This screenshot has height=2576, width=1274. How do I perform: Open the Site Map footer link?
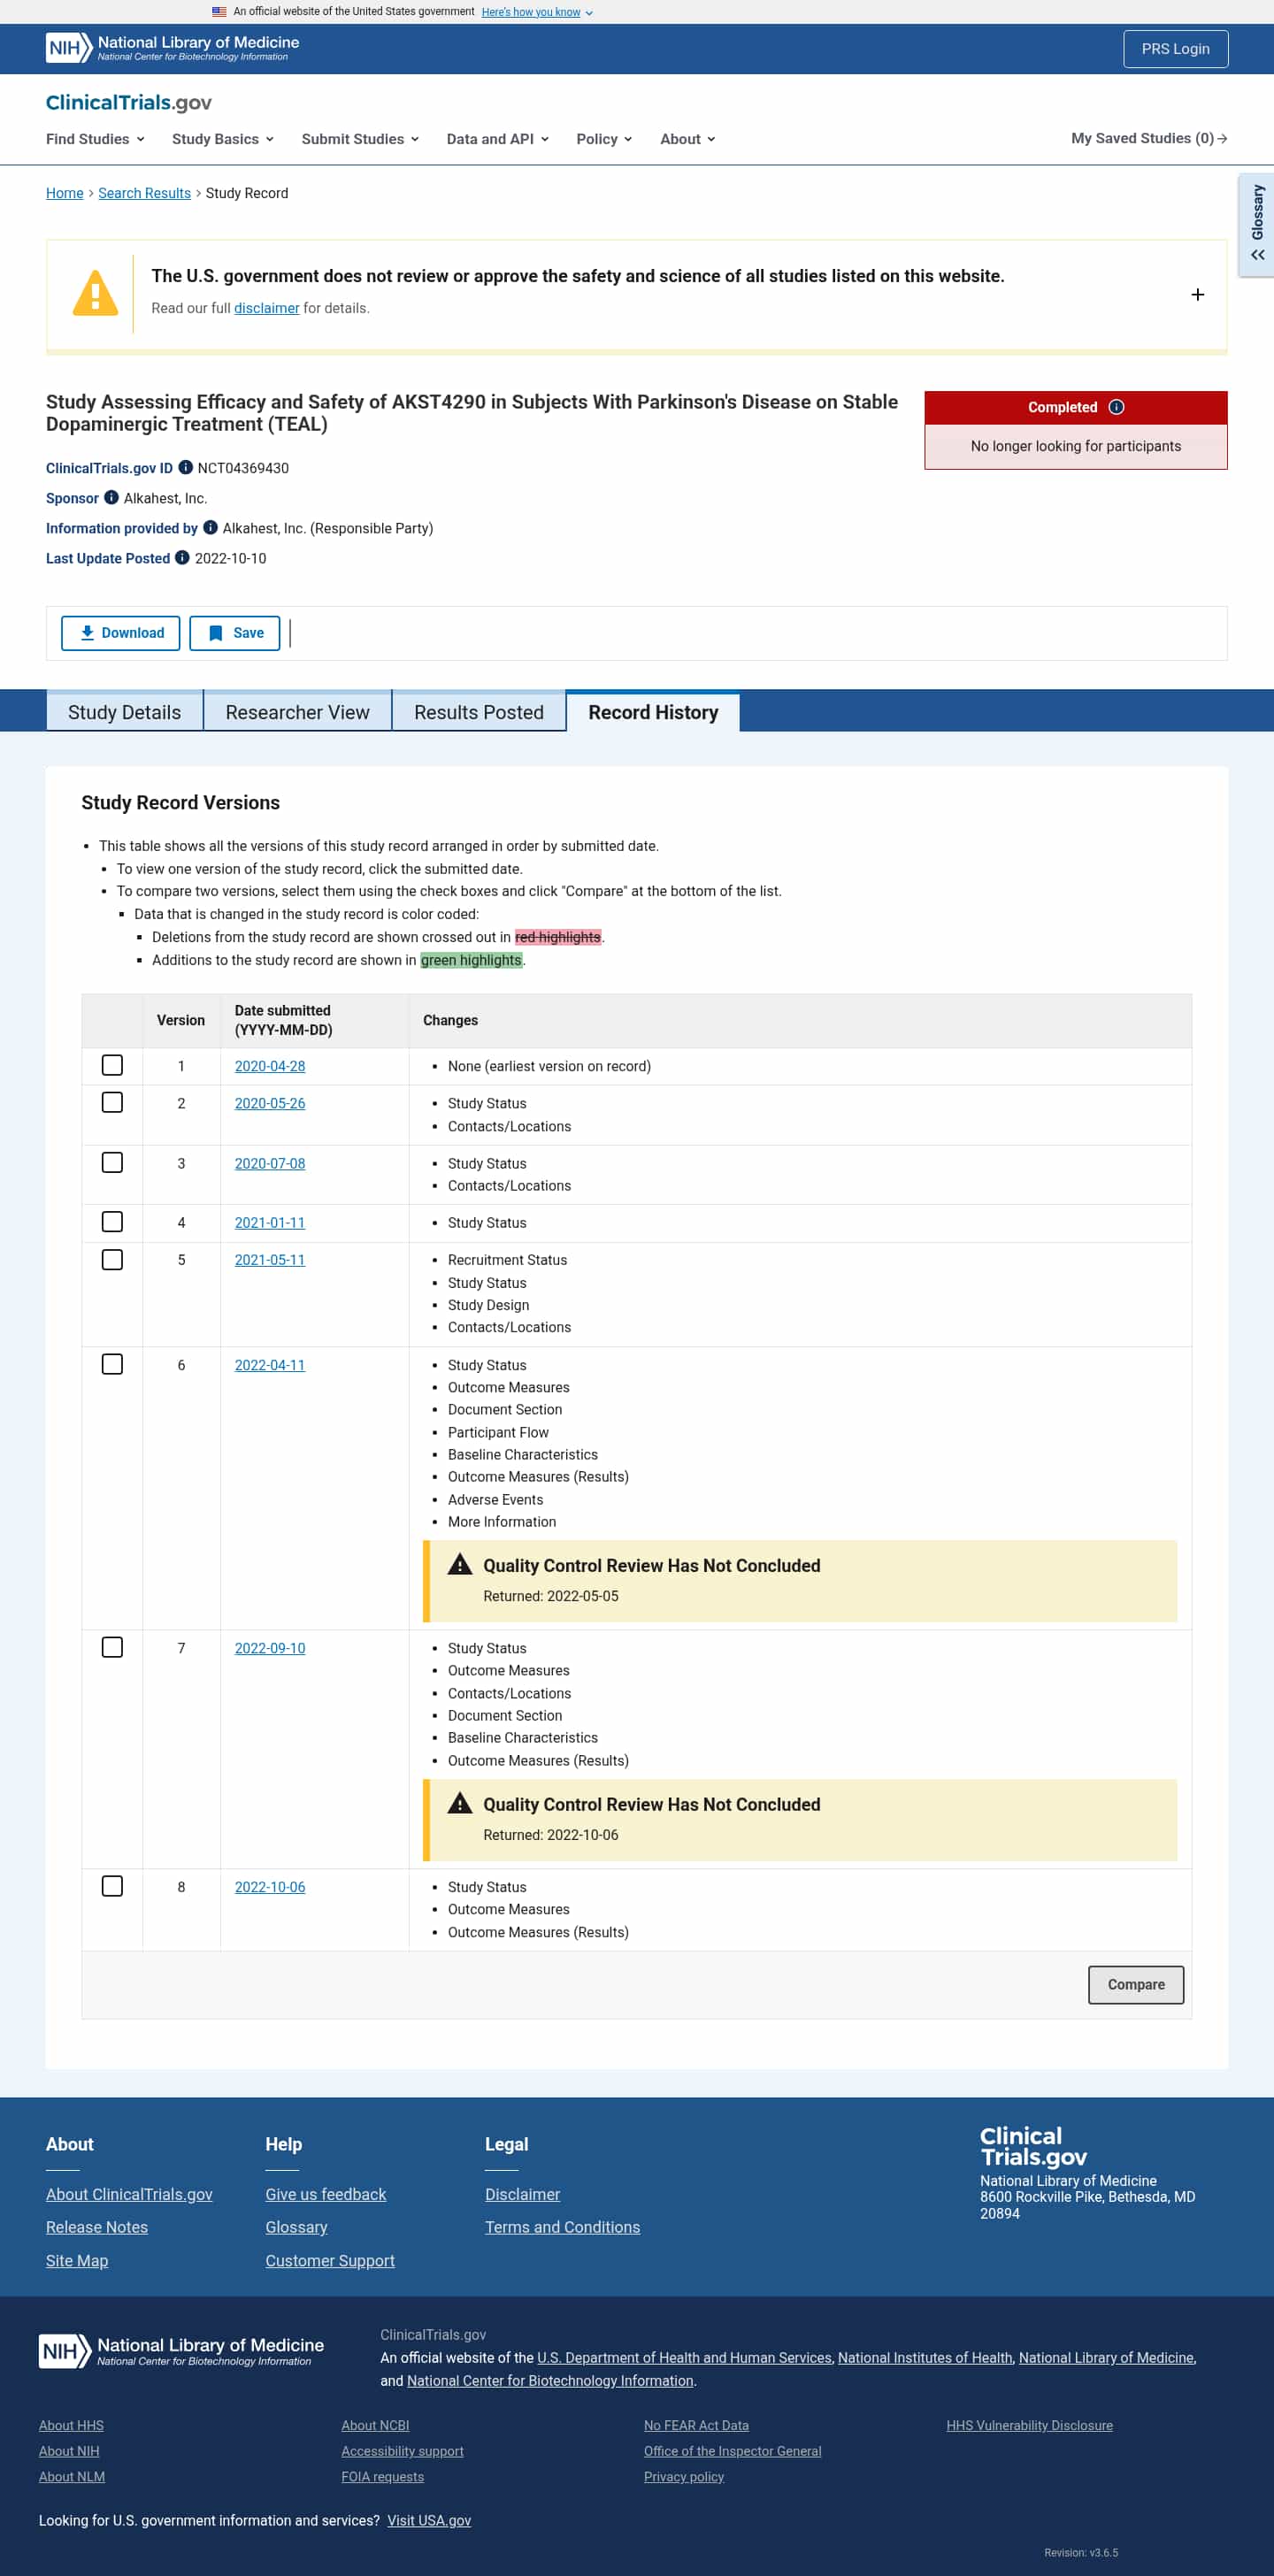[x=77, y=2260]
